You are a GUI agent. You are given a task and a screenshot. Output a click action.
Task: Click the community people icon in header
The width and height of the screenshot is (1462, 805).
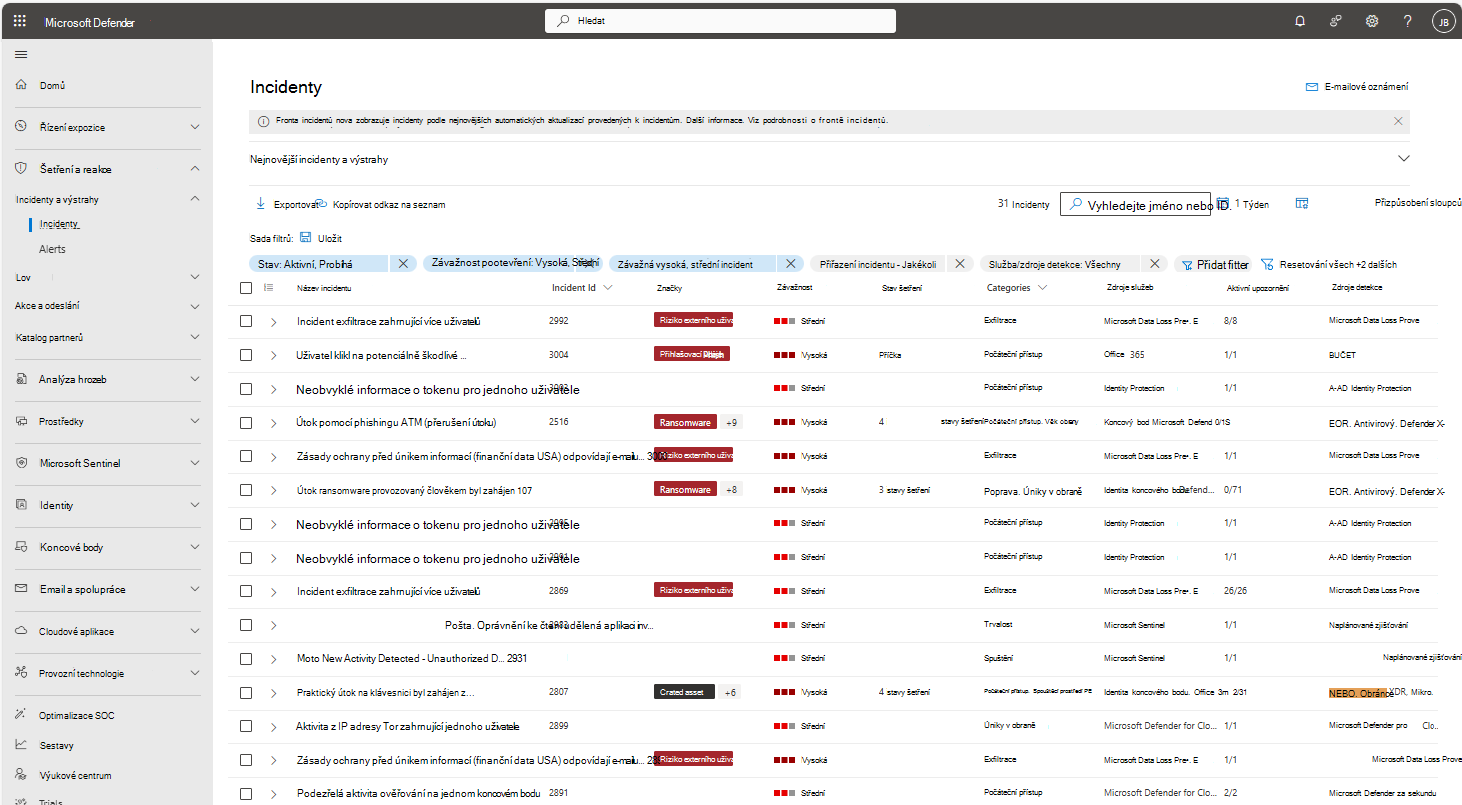click(1335, 21)
